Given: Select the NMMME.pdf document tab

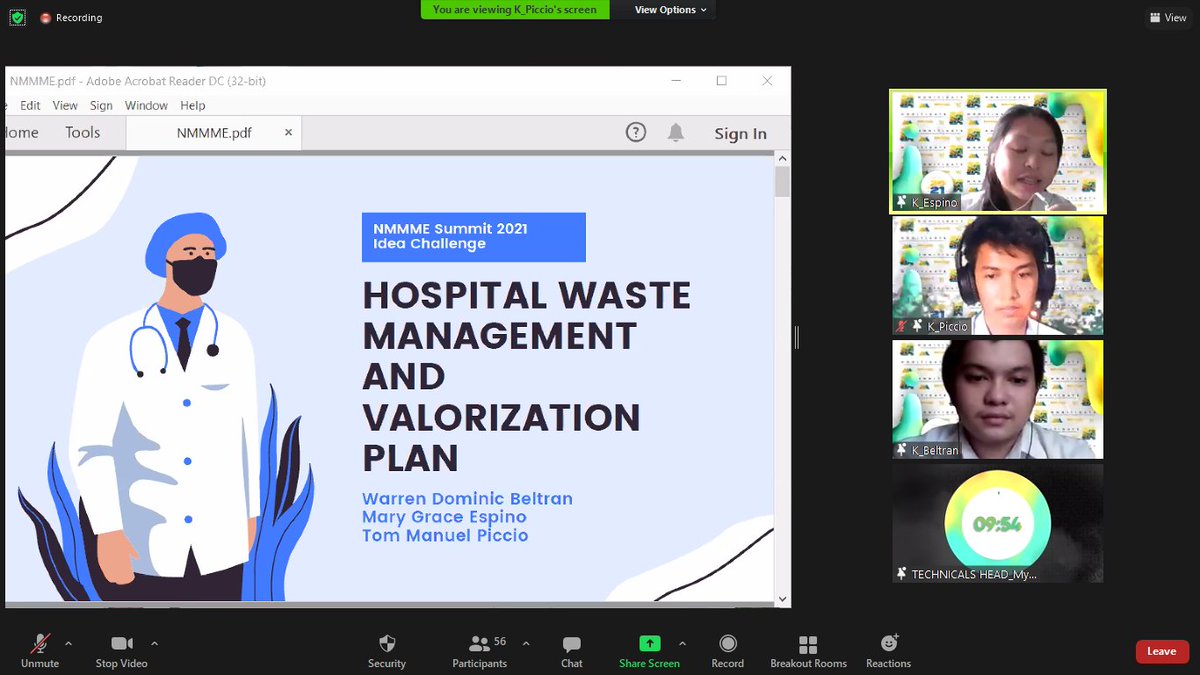Looking at the screenshot, I should [x=214, y=133].
